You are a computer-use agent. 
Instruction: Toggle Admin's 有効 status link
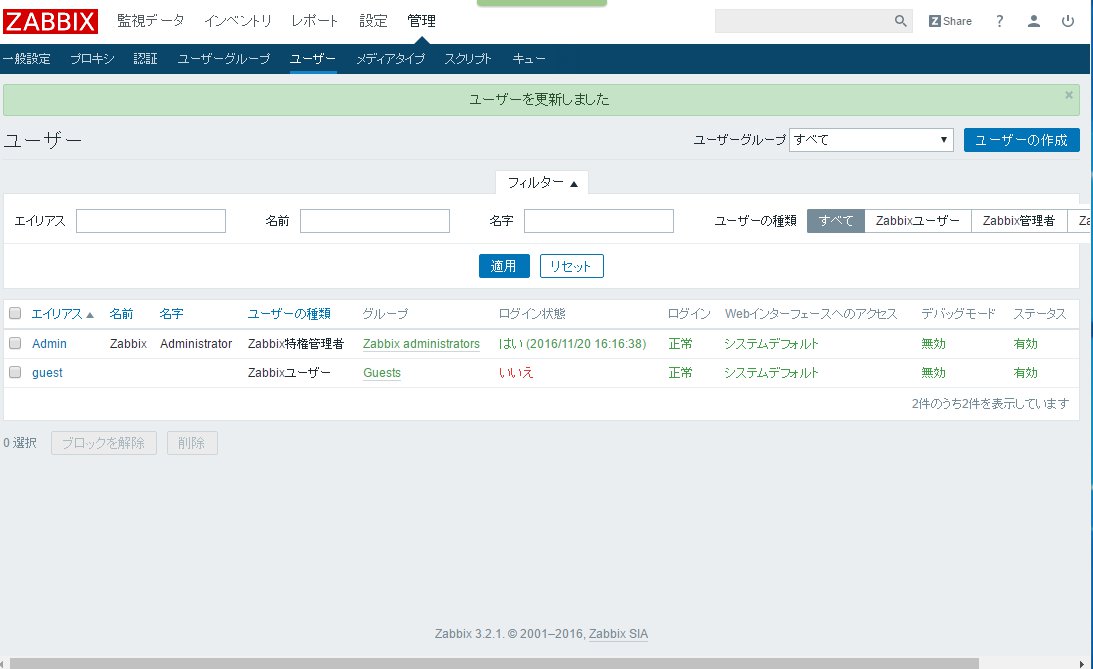pos(1025,344)
